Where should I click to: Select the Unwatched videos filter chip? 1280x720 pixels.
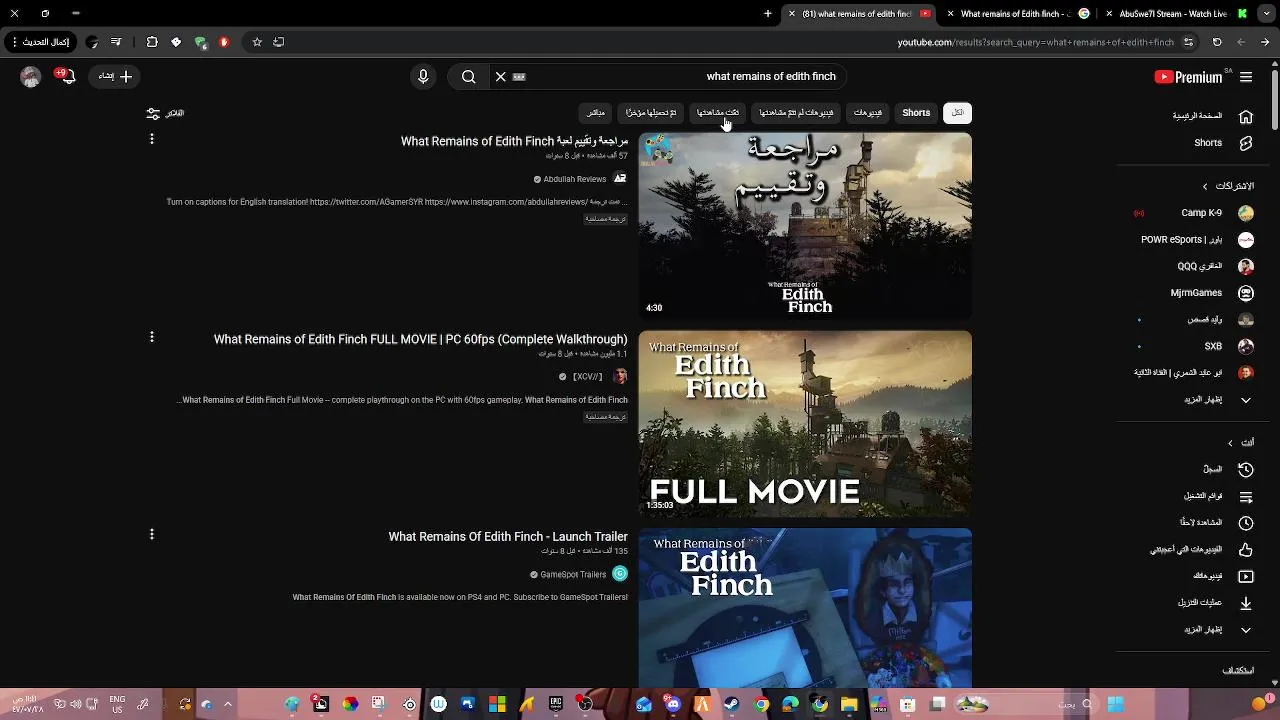(796, 113)
